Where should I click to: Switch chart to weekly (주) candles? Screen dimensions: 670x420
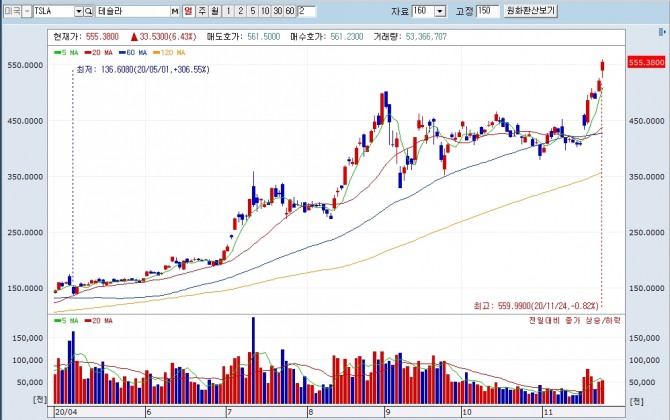click(201, 11)
